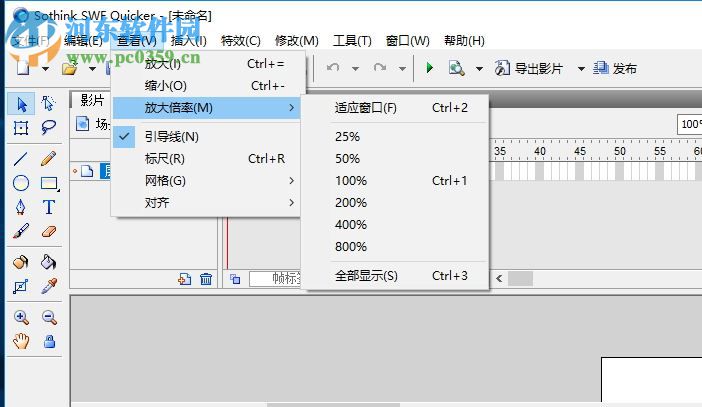This screenshot has height=407, width=702.
Task: Click the 发布 publish button
Action: pos(615,69)
